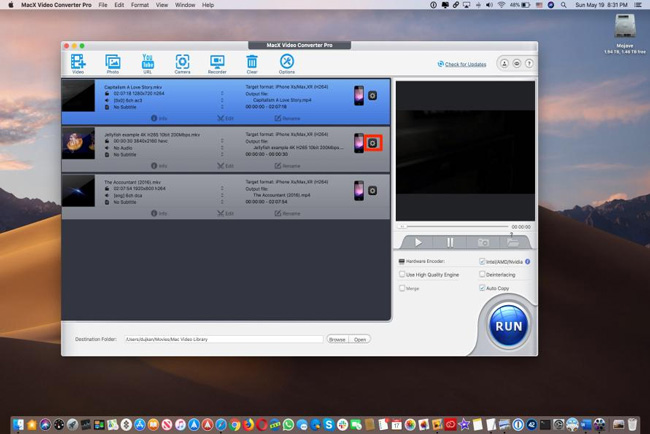Open Spotlight search in the menu bar
The image size is (650, 434).
(x=563, y=5)
